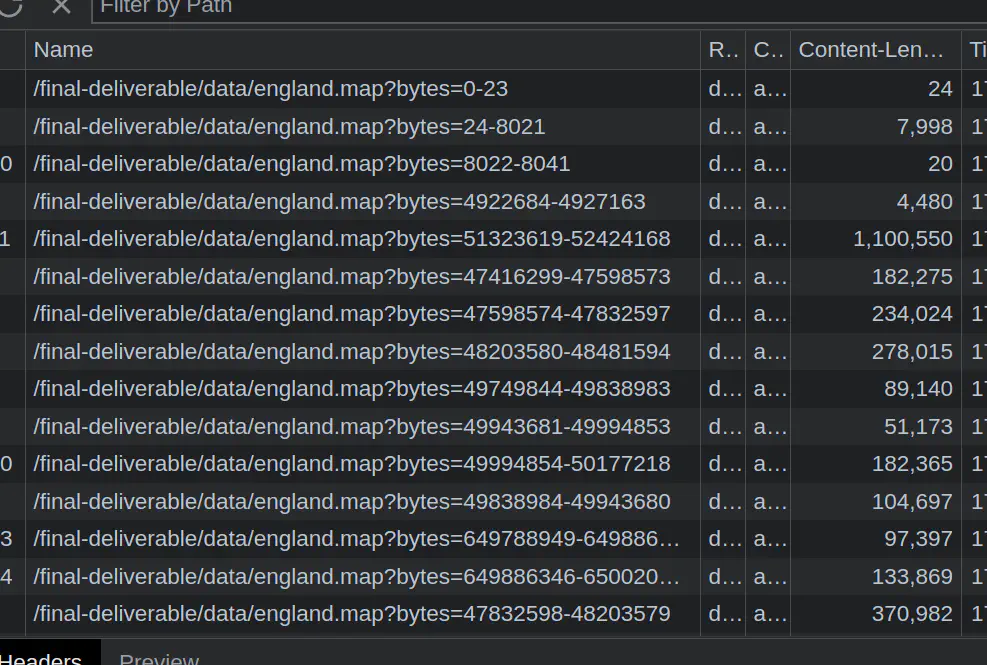Select the england.map bytes=0-23 request

point(271,89)
